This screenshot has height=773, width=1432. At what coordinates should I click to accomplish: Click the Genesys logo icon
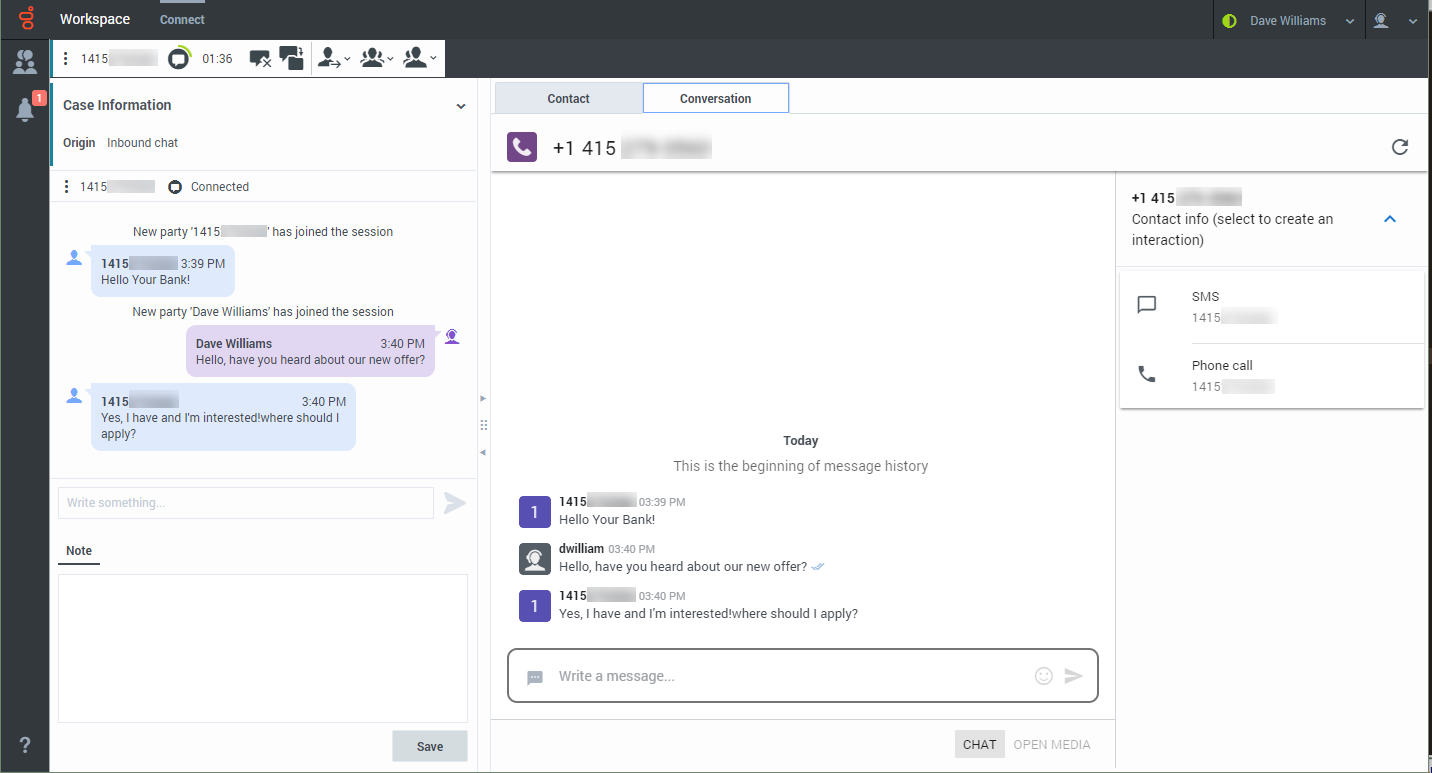point(26,19)
